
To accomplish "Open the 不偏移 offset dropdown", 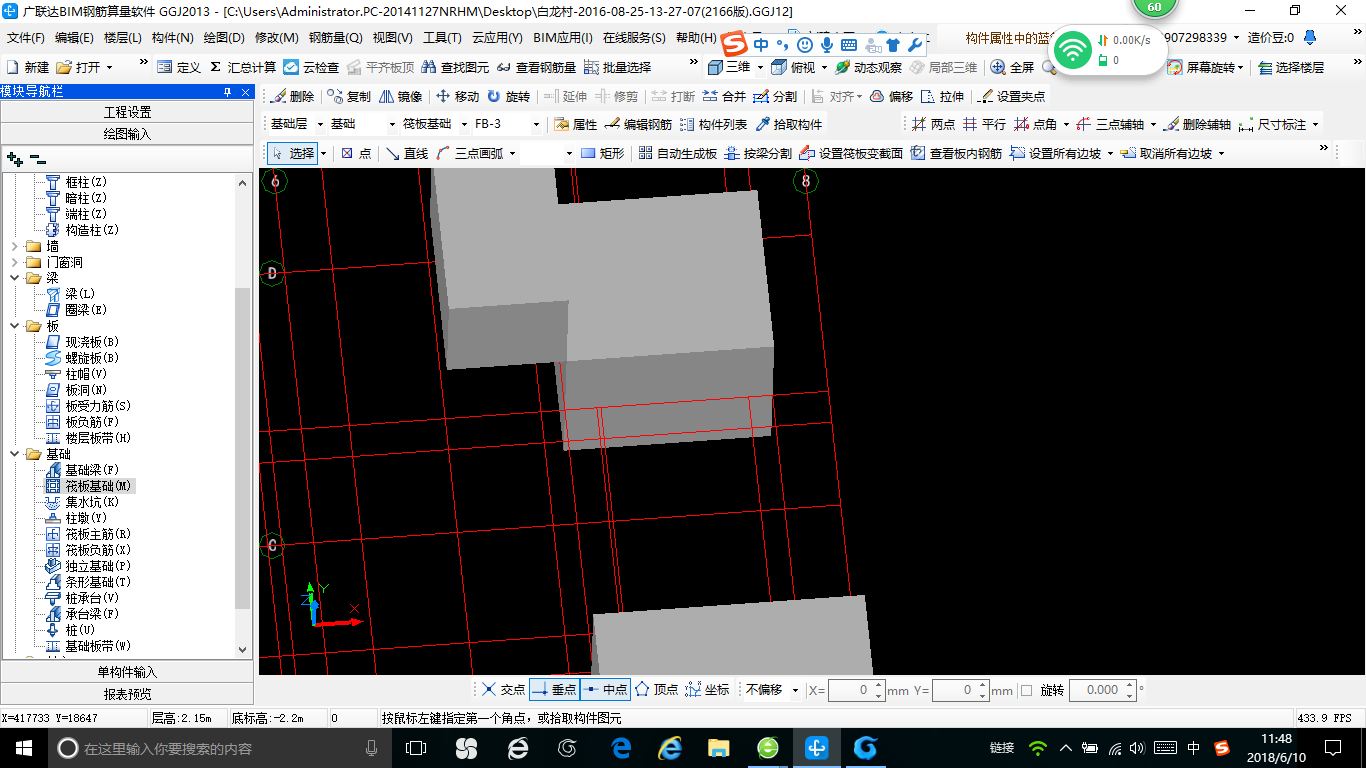I will pos(795,690).
